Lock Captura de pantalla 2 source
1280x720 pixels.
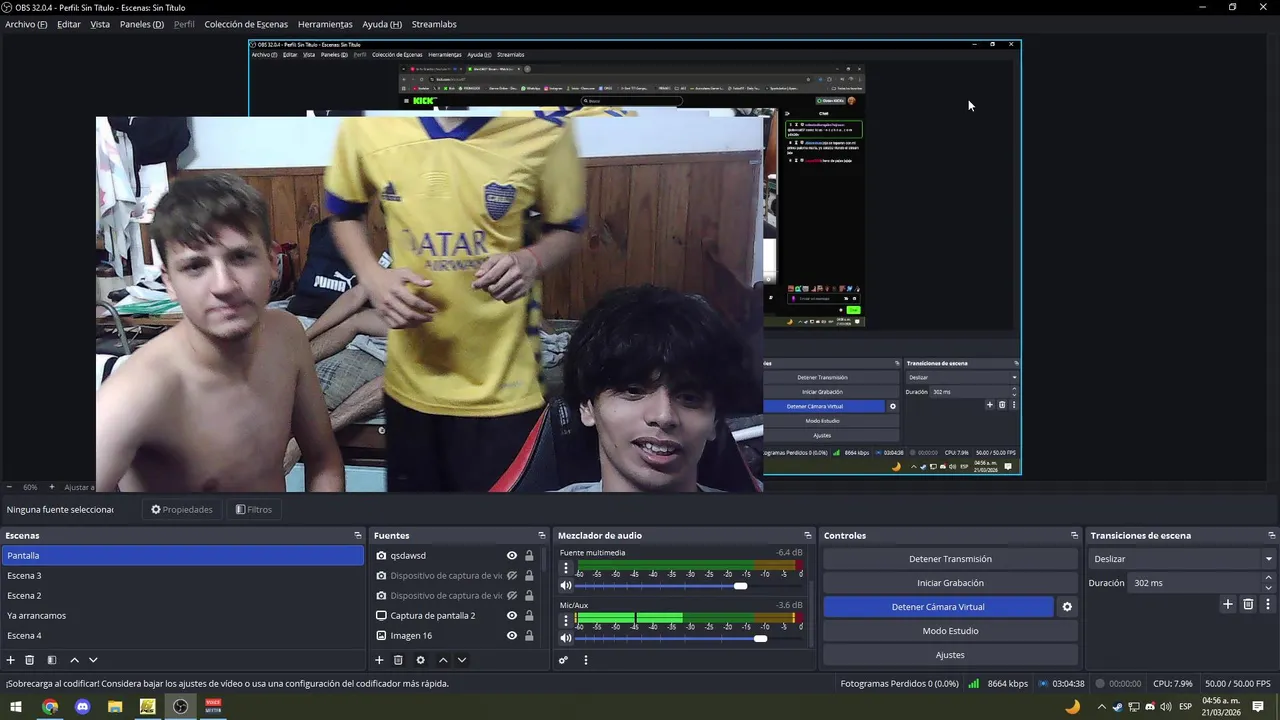point(529,616)
